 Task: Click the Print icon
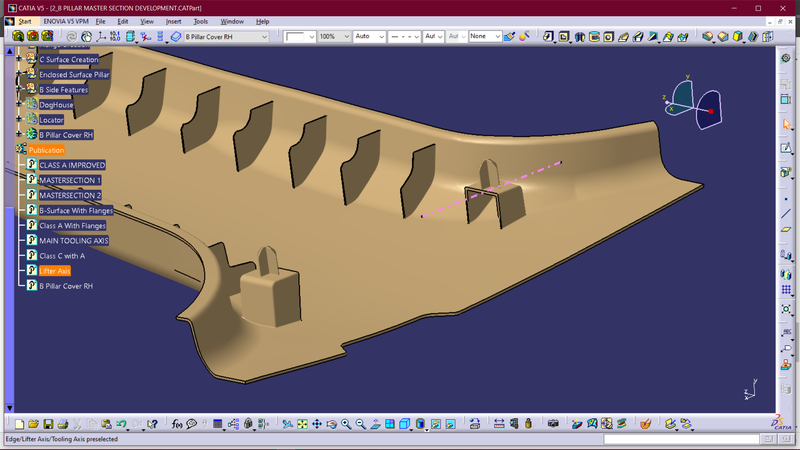[x=63, y=424]
